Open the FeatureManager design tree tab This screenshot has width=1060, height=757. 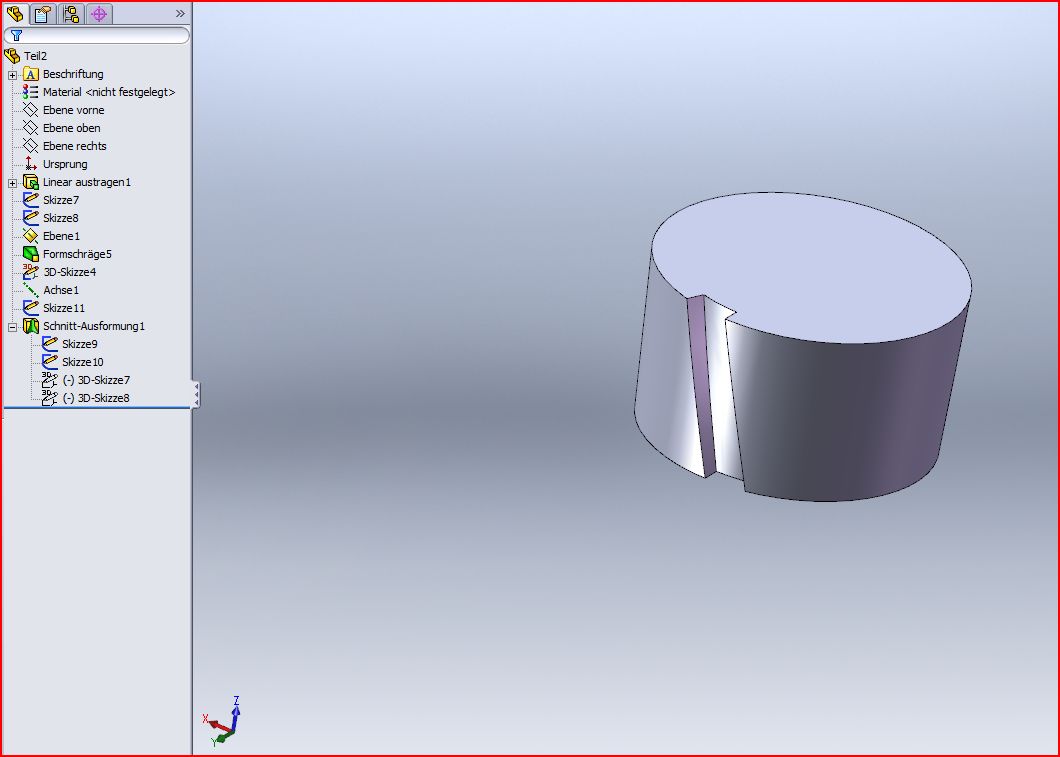(x=15, y=14)
